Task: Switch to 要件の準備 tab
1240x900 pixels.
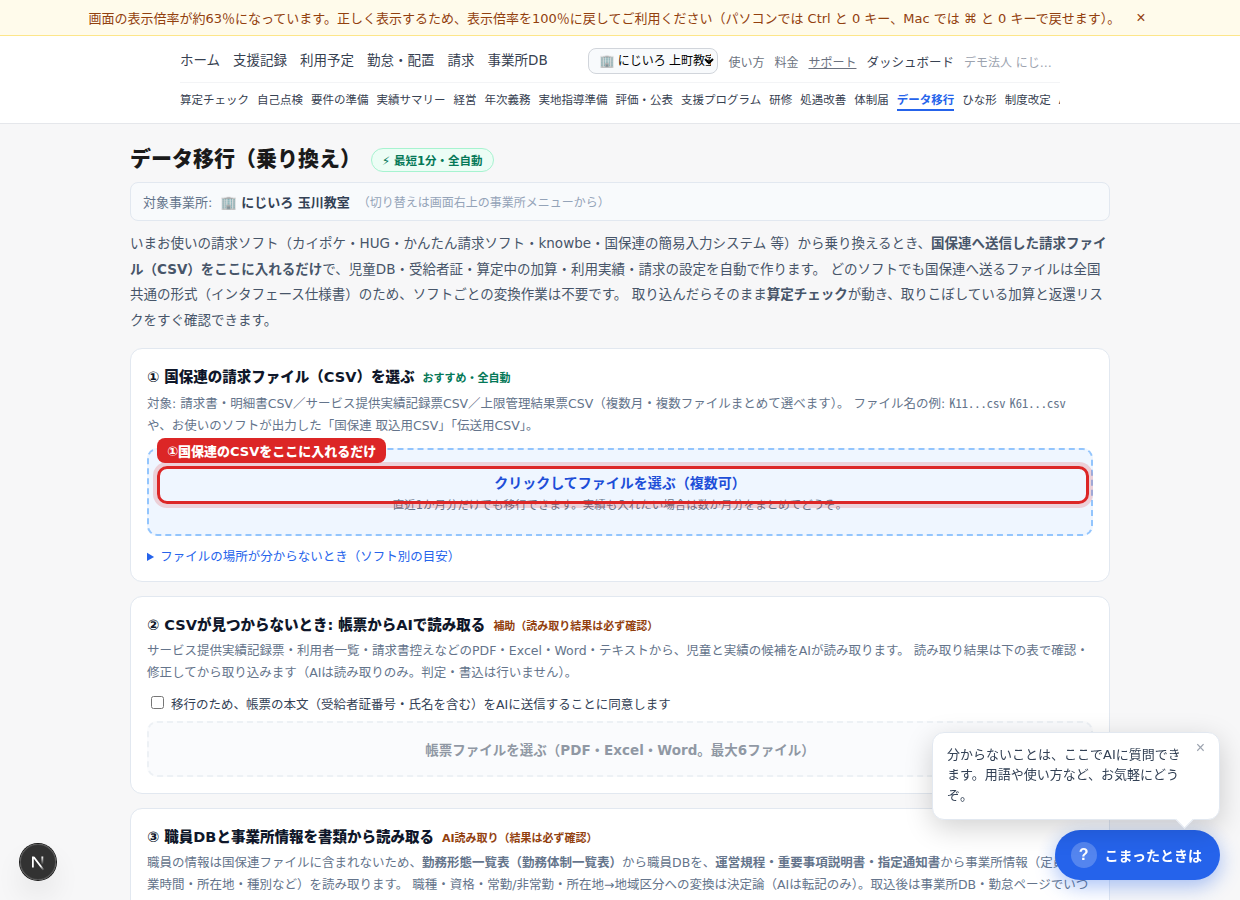Action: pos(340,100)
